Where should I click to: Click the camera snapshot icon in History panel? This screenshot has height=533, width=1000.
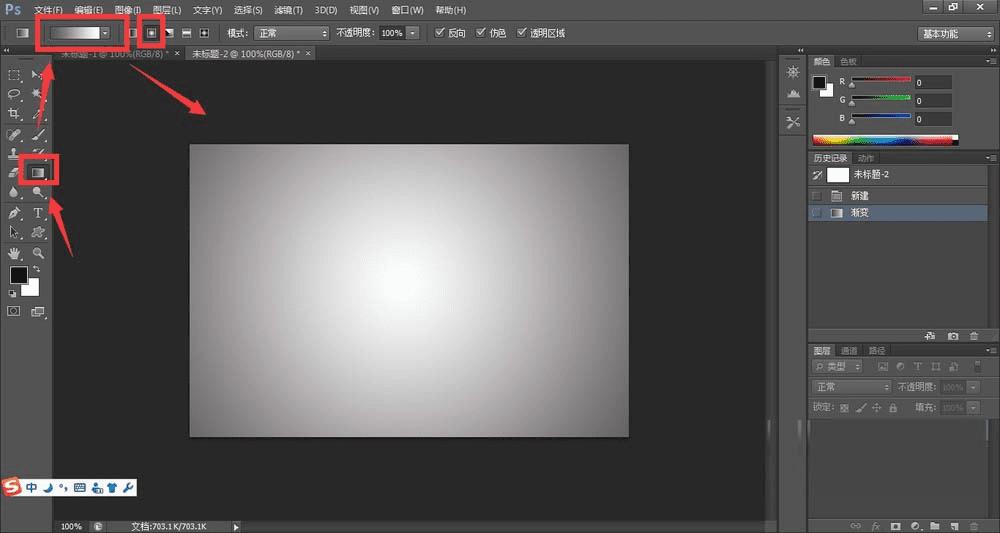953,336
